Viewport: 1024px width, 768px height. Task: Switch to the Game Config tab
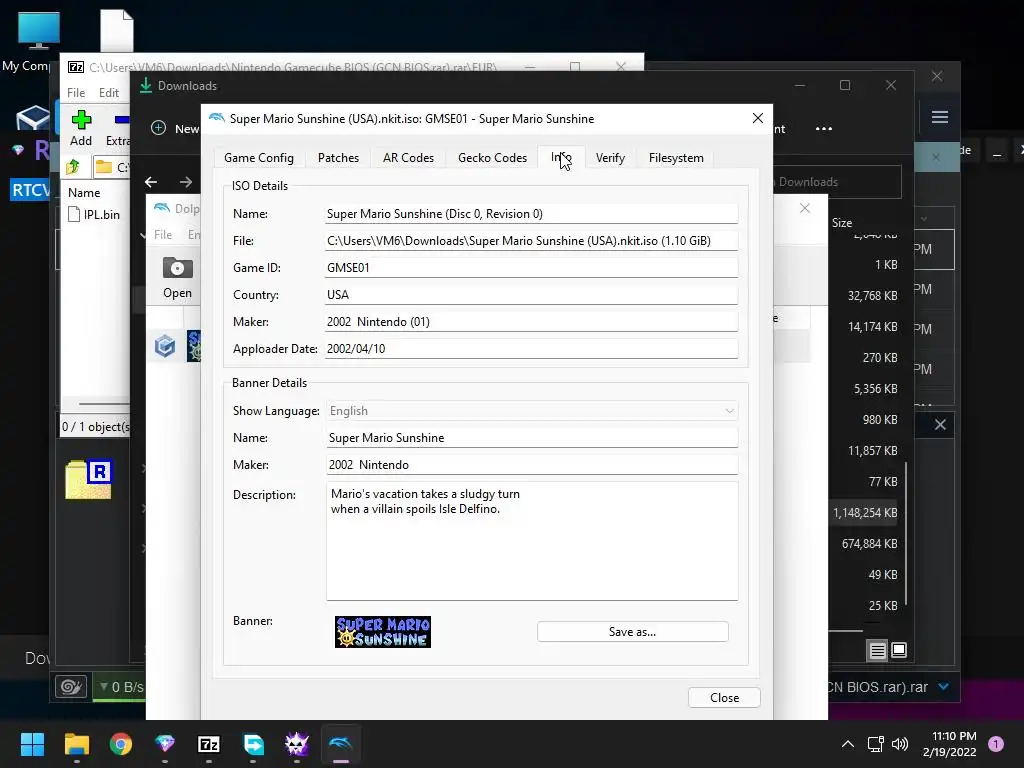pyautogui.click(x=259, y=157)
